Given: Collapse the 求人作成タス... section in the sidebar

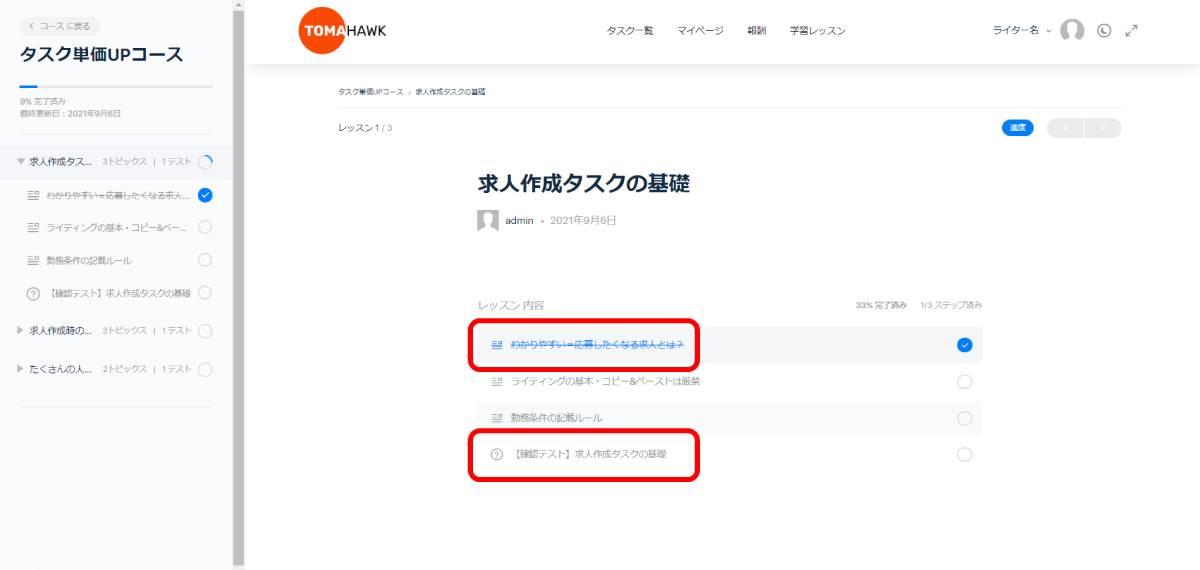Looking at the screenshot, I should point(21,161).
